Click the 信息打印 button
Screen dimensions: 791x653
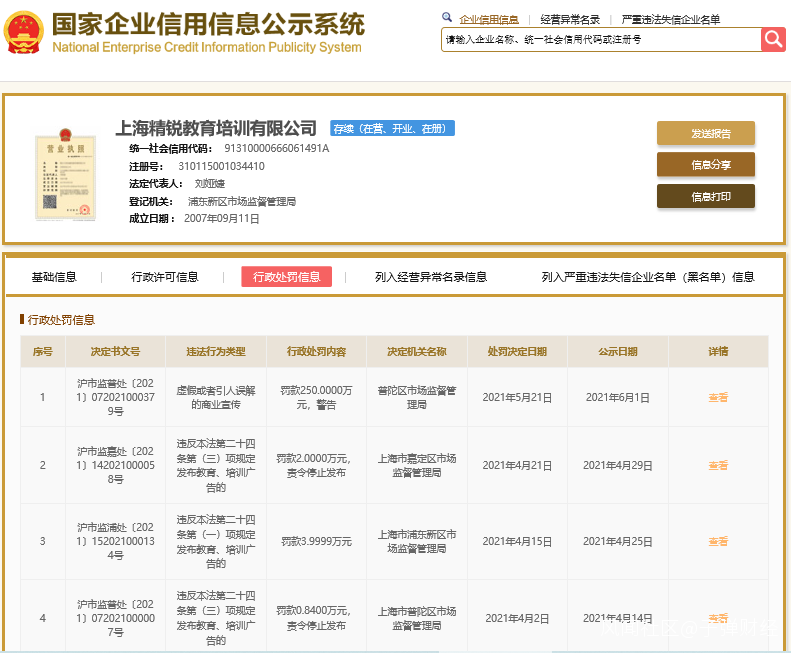[705, 197]
